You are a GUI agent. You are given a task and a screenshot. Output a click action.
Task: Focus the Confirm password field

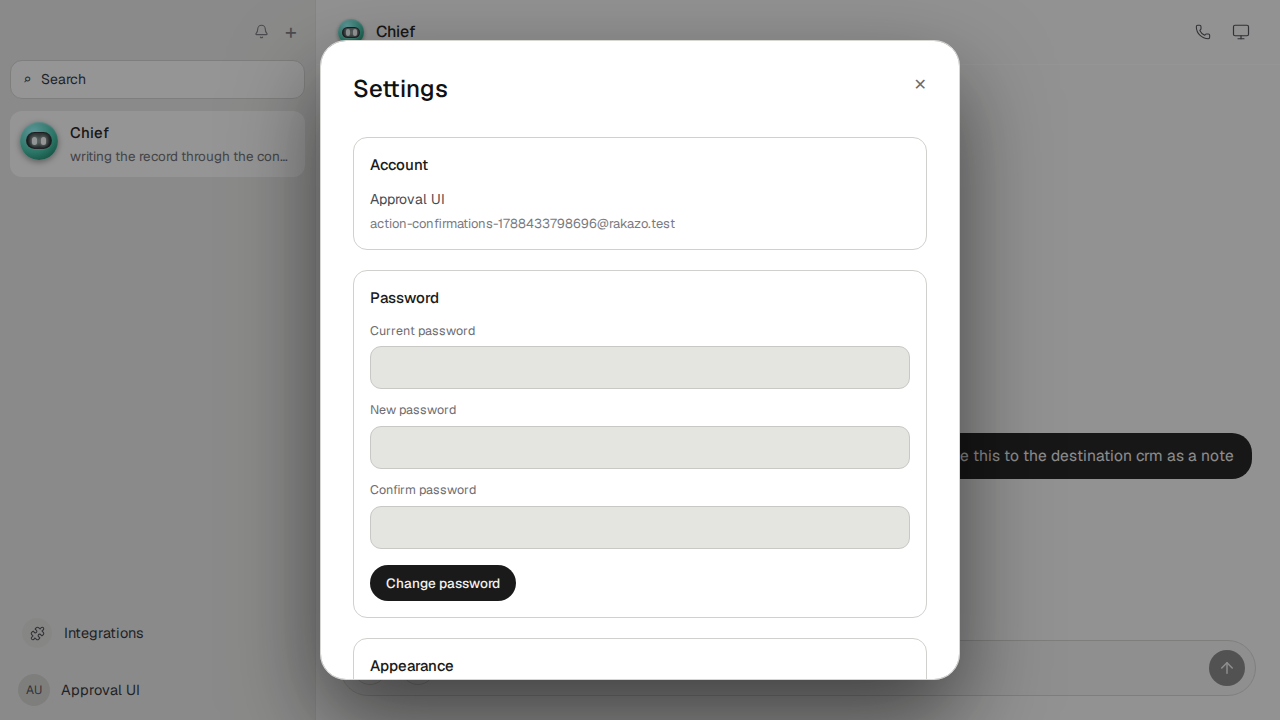click(640, 527)
